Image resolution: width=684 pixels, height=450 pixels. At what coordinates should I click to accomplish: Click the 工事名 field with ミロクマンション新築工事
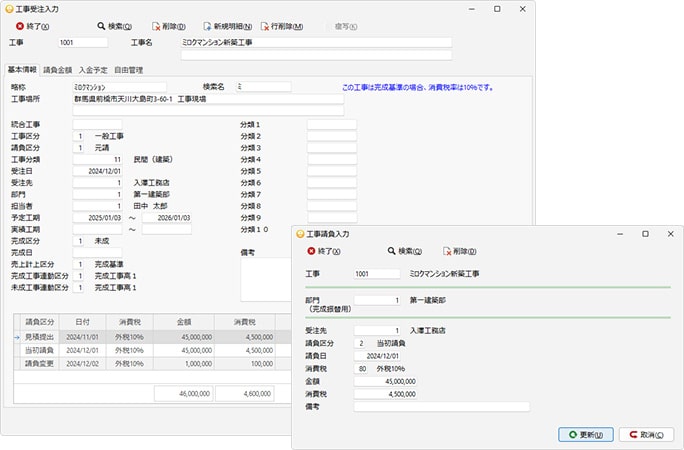[316, 42]
